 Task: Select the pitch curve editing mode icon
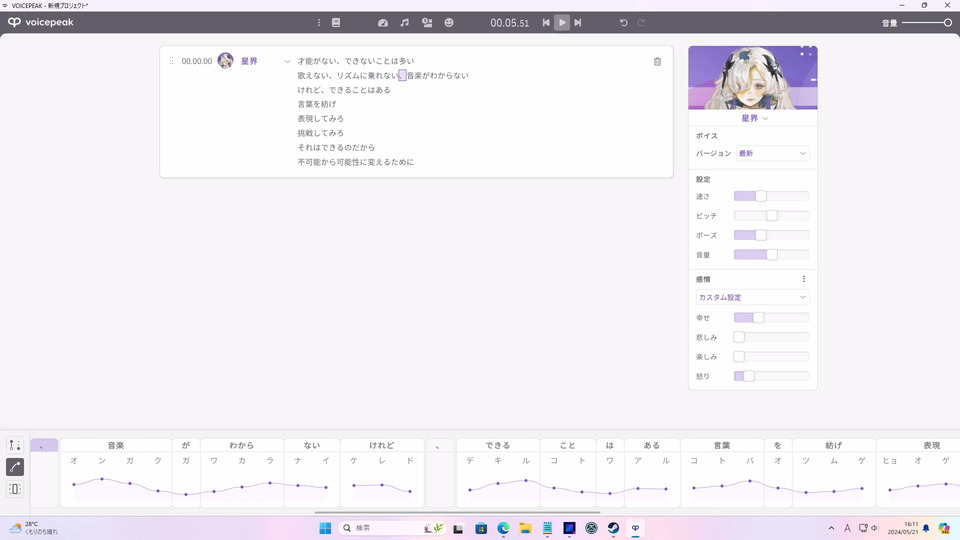[15, 467]
